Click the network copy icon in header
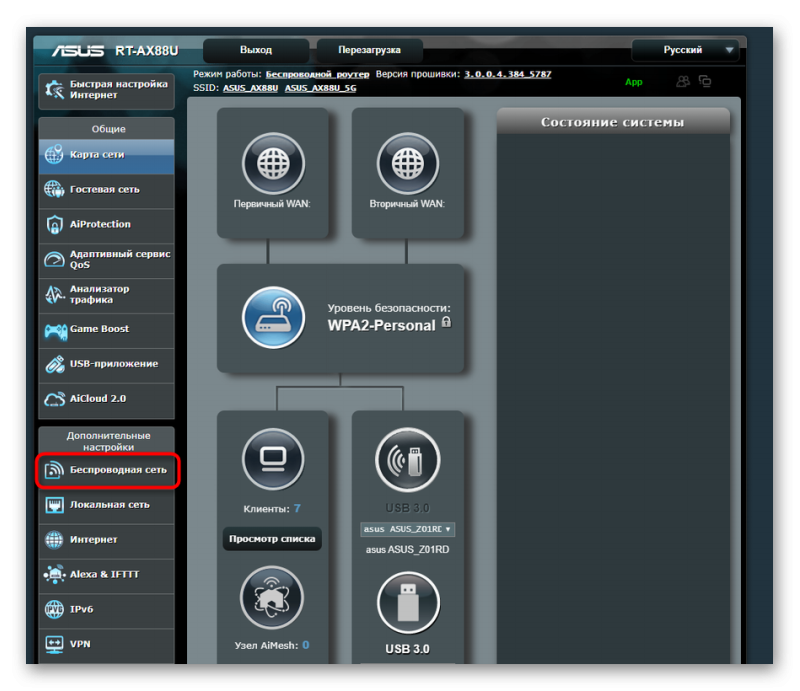The height and width of the screenshot is (691, 800). coord(705,81)
